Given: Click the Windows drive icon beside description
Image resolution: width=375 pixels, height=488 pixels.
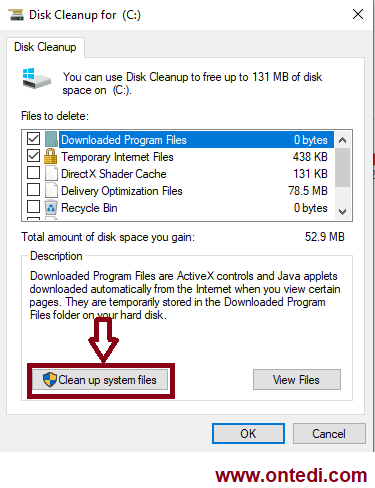Looking at the screenshot, I should point(37,79).
